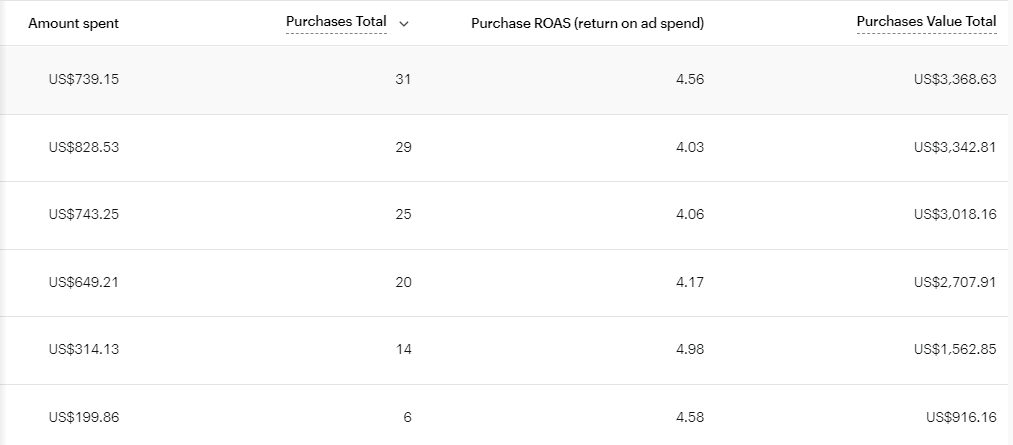Click the US$743.25 amount spent value

(x=83, y=214)
